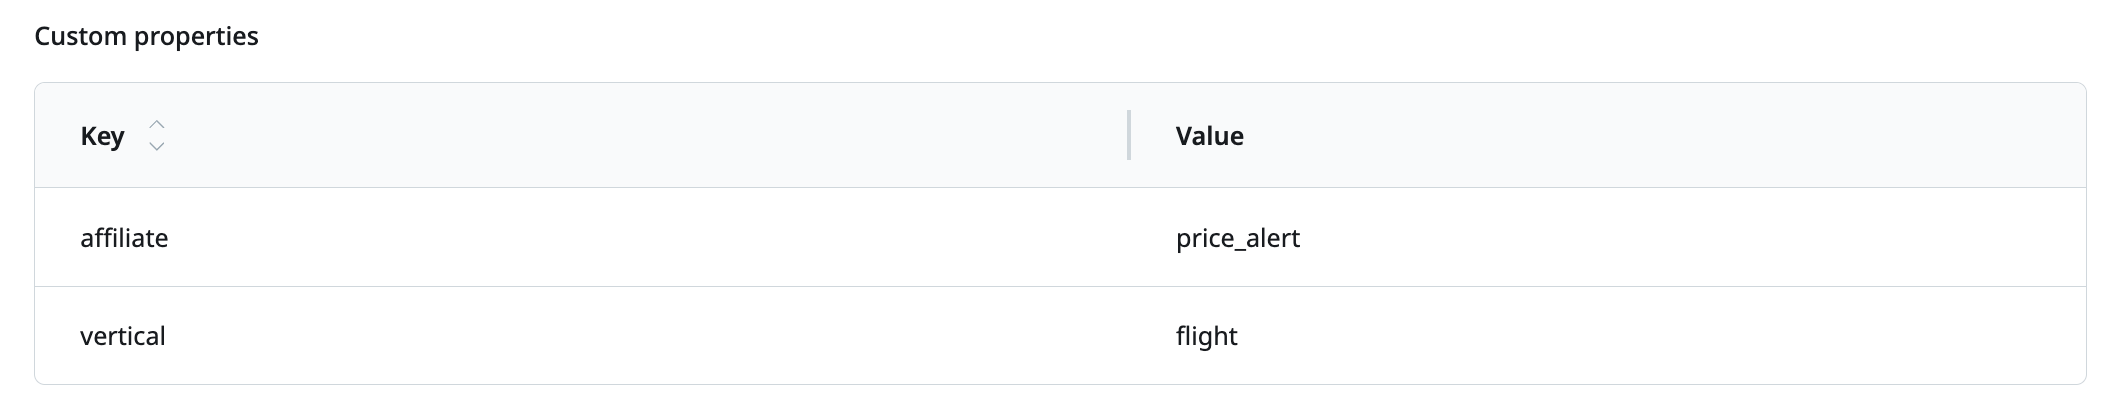Image resolution: width=2116 pixels, height=416 pixels.
Task: Click the divider between Key and Value columns
Action: pos(1129,135)
